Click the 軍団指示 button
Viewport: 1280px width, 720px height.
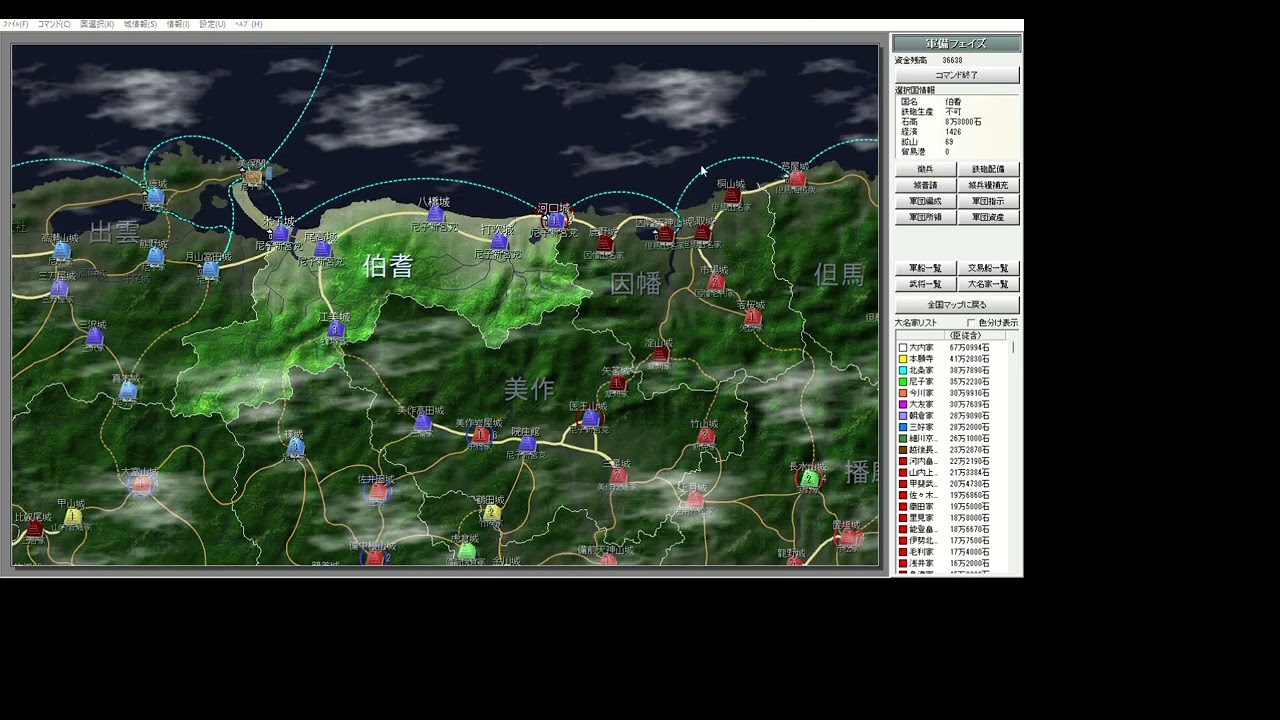tap(988, 201)
